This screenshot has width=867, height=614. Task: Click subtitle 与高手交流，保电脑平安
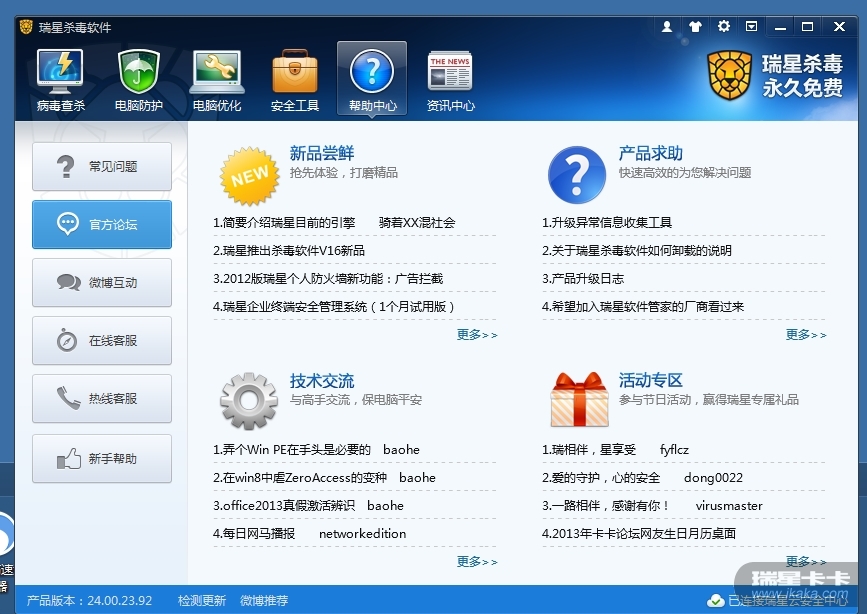click(x=356, y=400)
